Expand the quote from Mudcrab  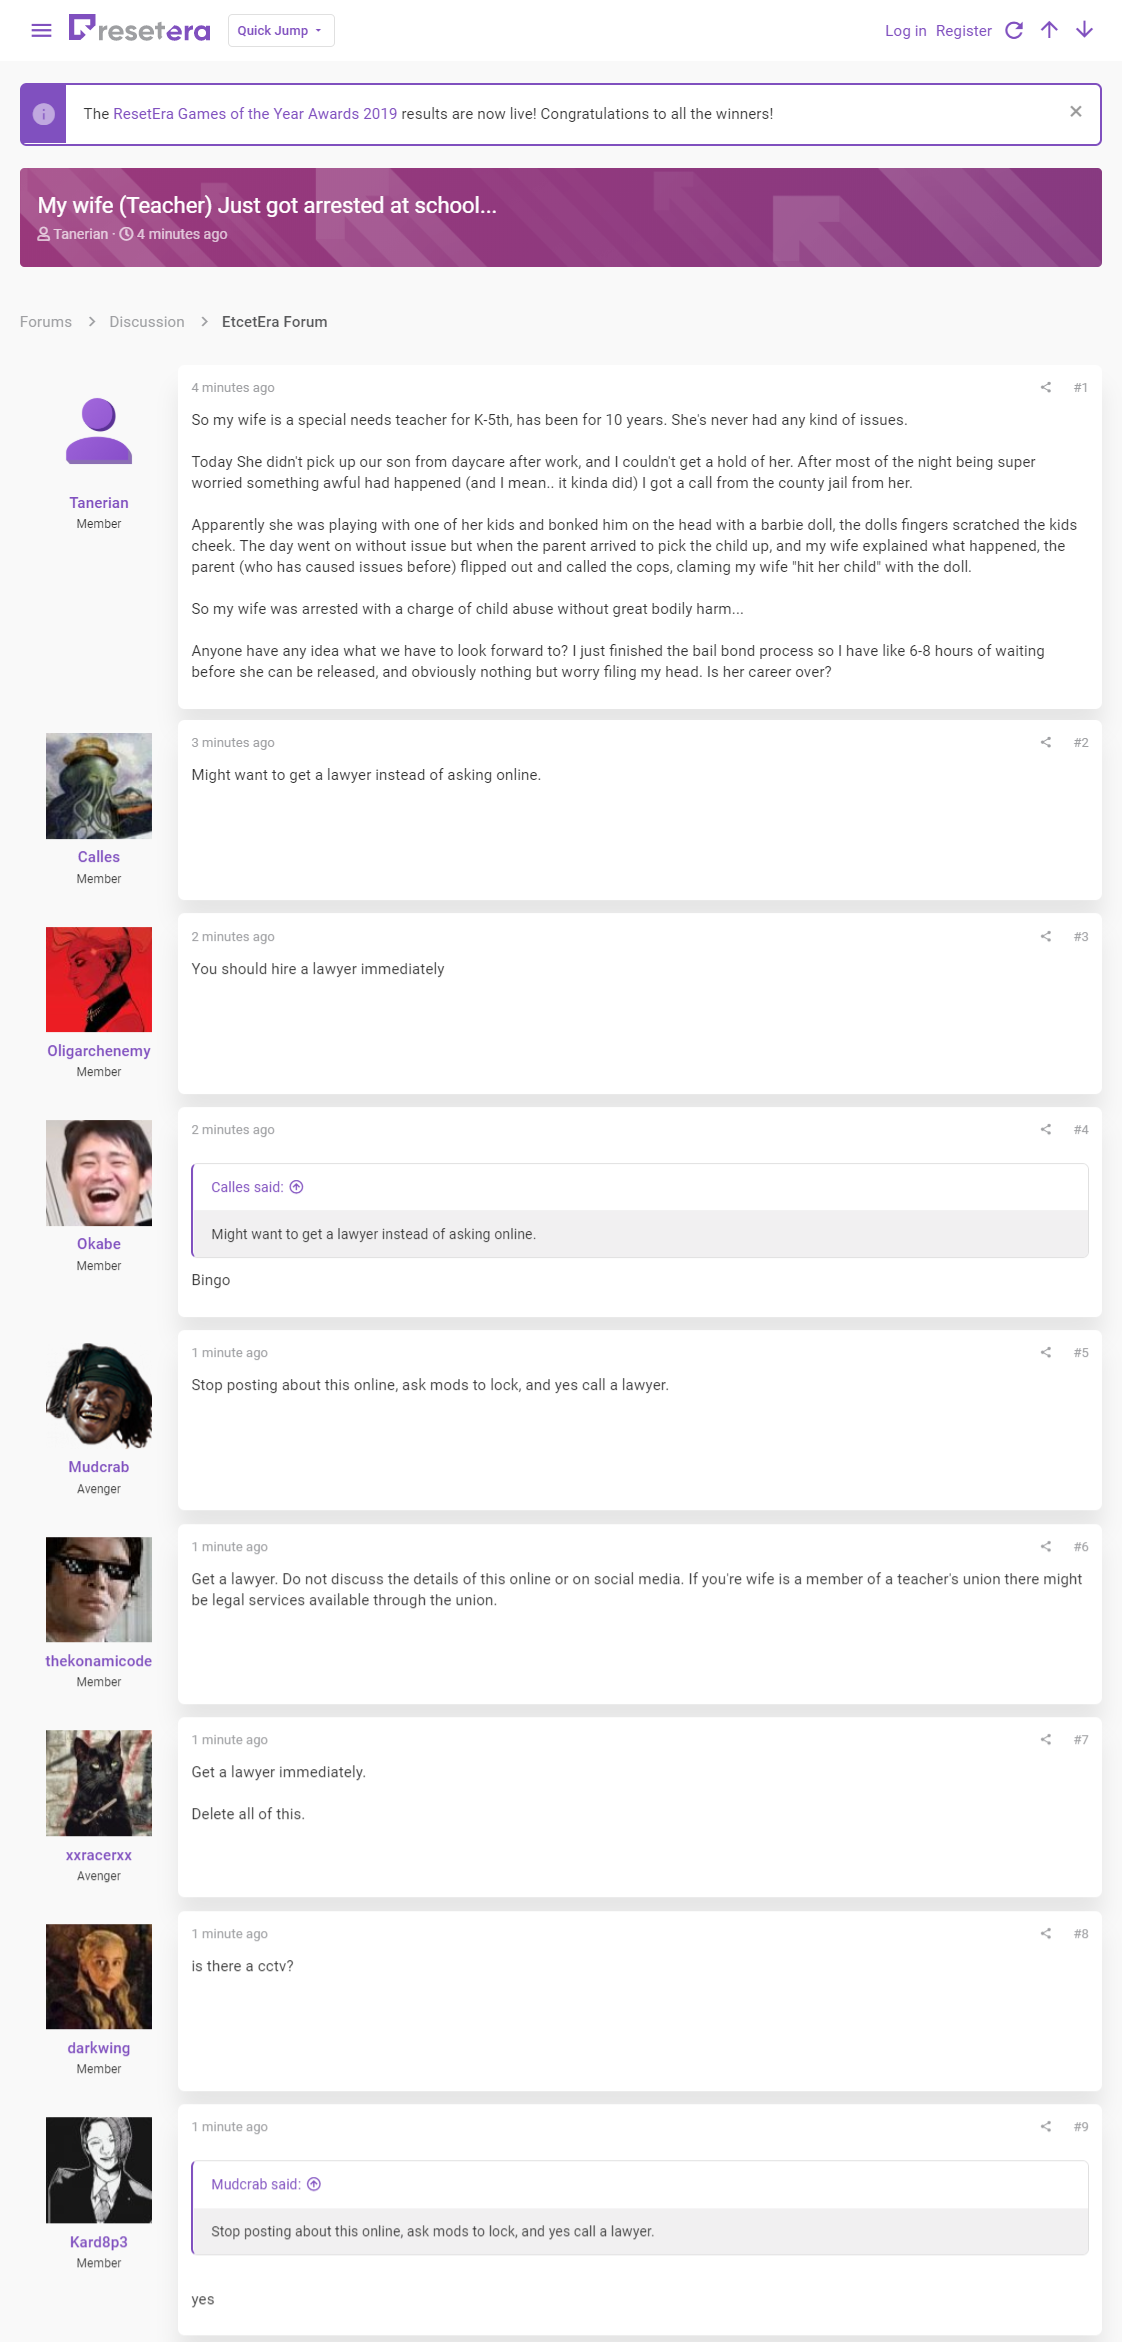314,2184
